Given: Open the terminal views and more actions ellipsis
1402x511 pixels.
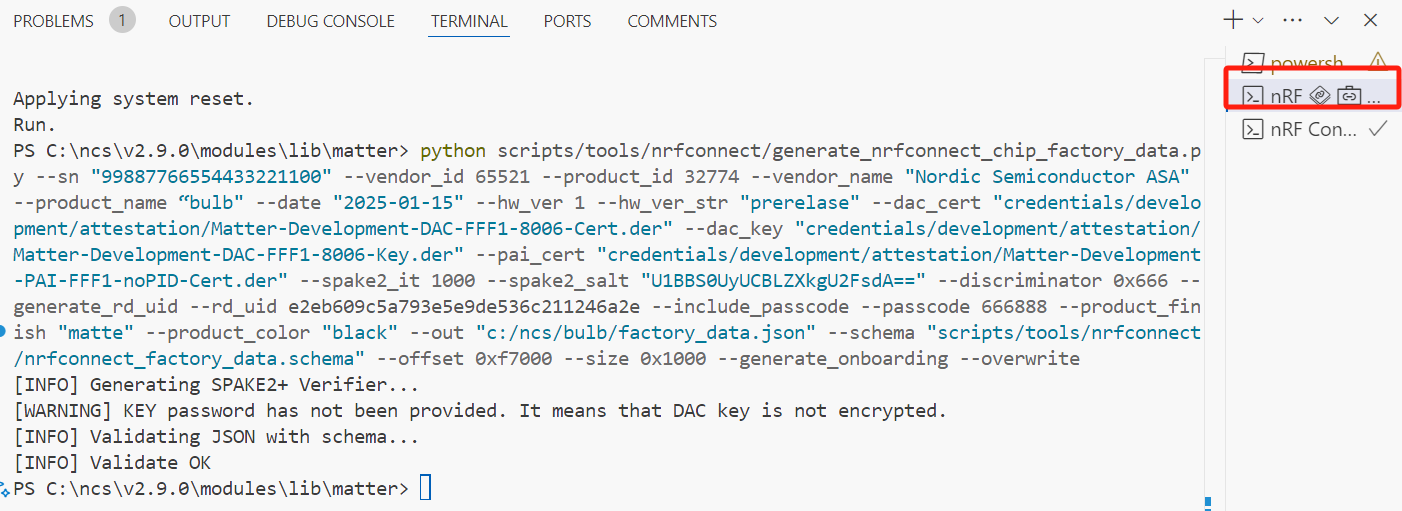Looking at the screenshot, I should coord(1292,20).
